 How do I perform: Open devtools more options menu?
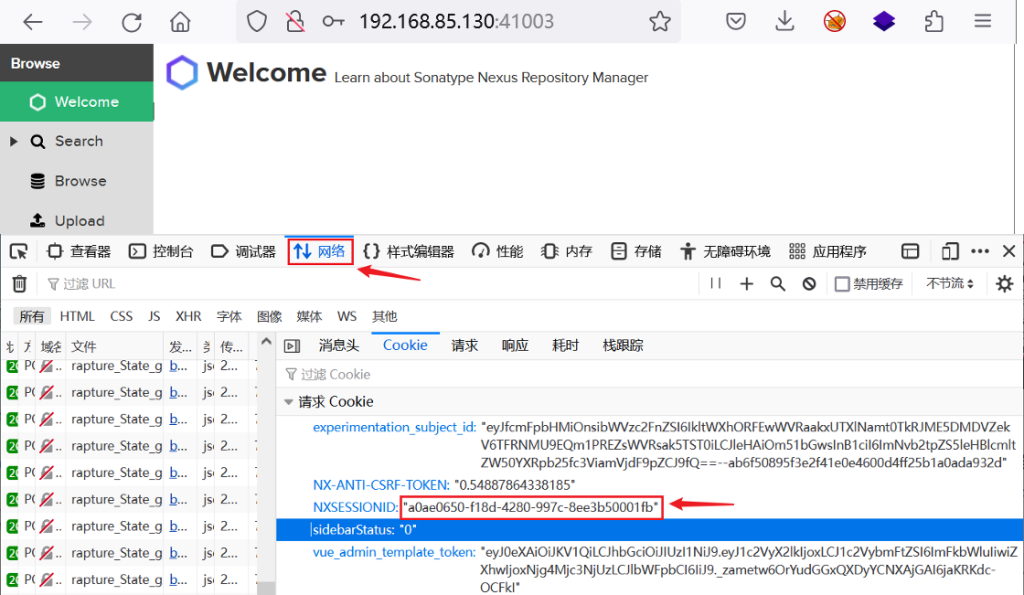[x=980, y=251]
